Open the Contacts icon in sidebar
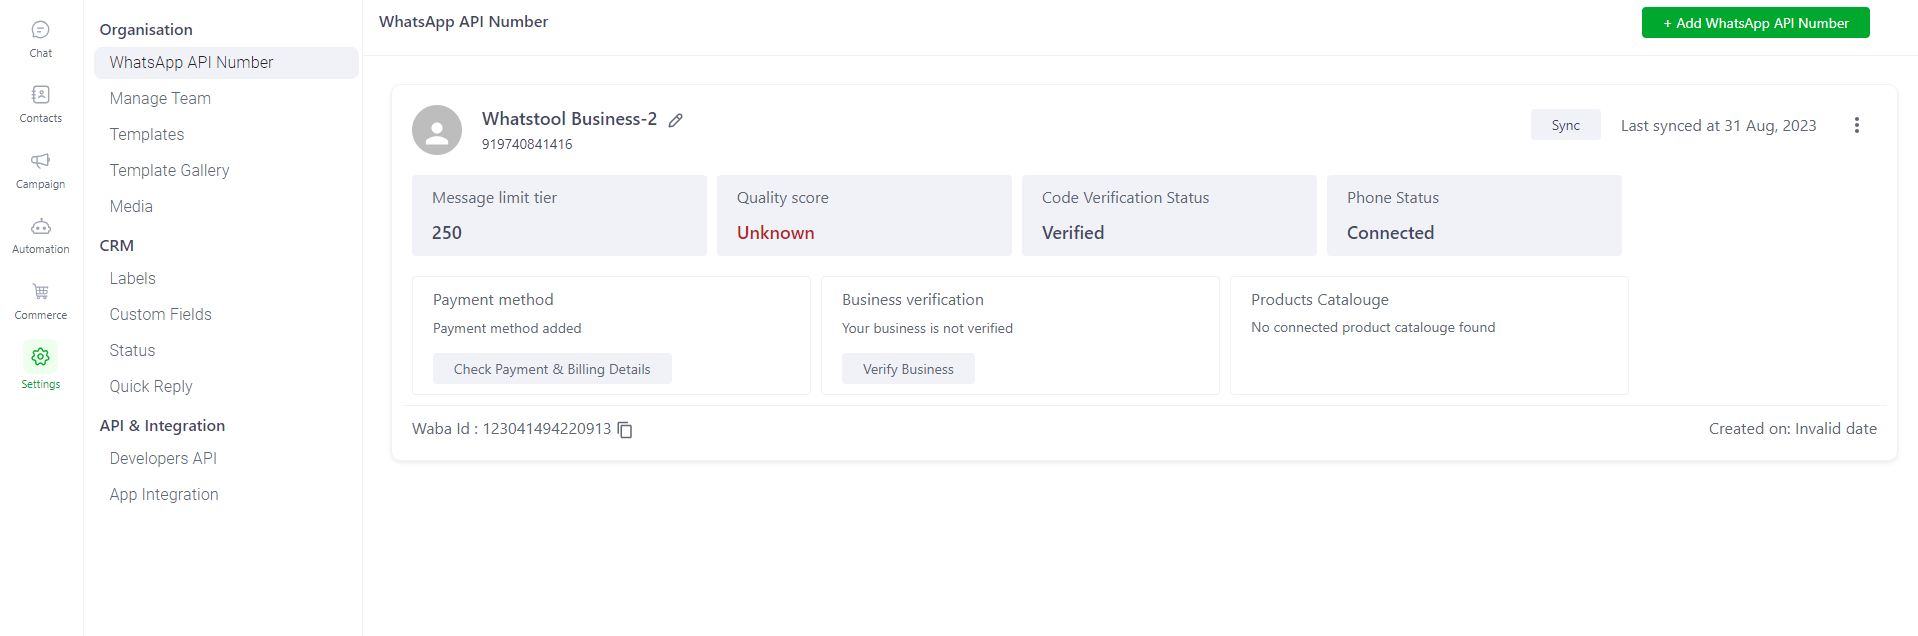Viewport: 1918px width, 636px height. 40,95
